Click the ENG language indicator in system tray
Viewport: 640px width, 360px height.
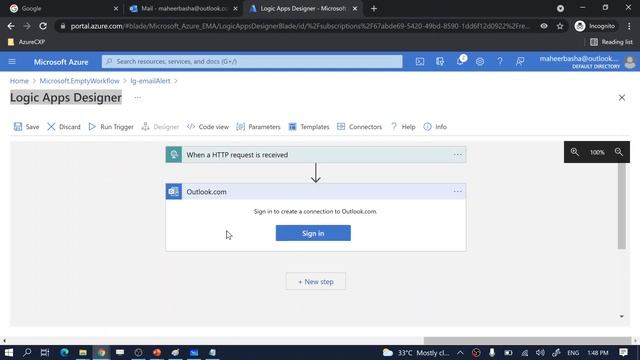tap(573, 353)
